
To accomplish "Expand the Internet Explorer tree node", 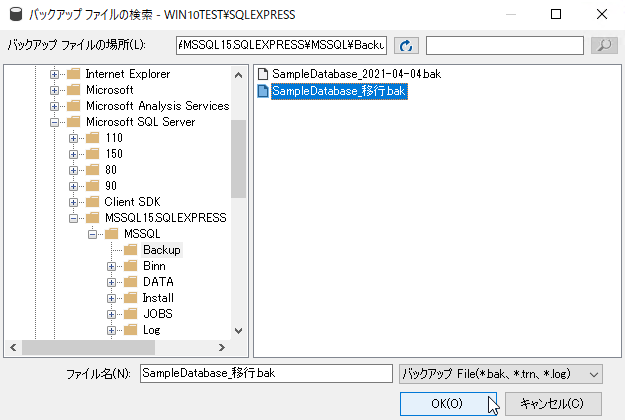I will point(54,74).
